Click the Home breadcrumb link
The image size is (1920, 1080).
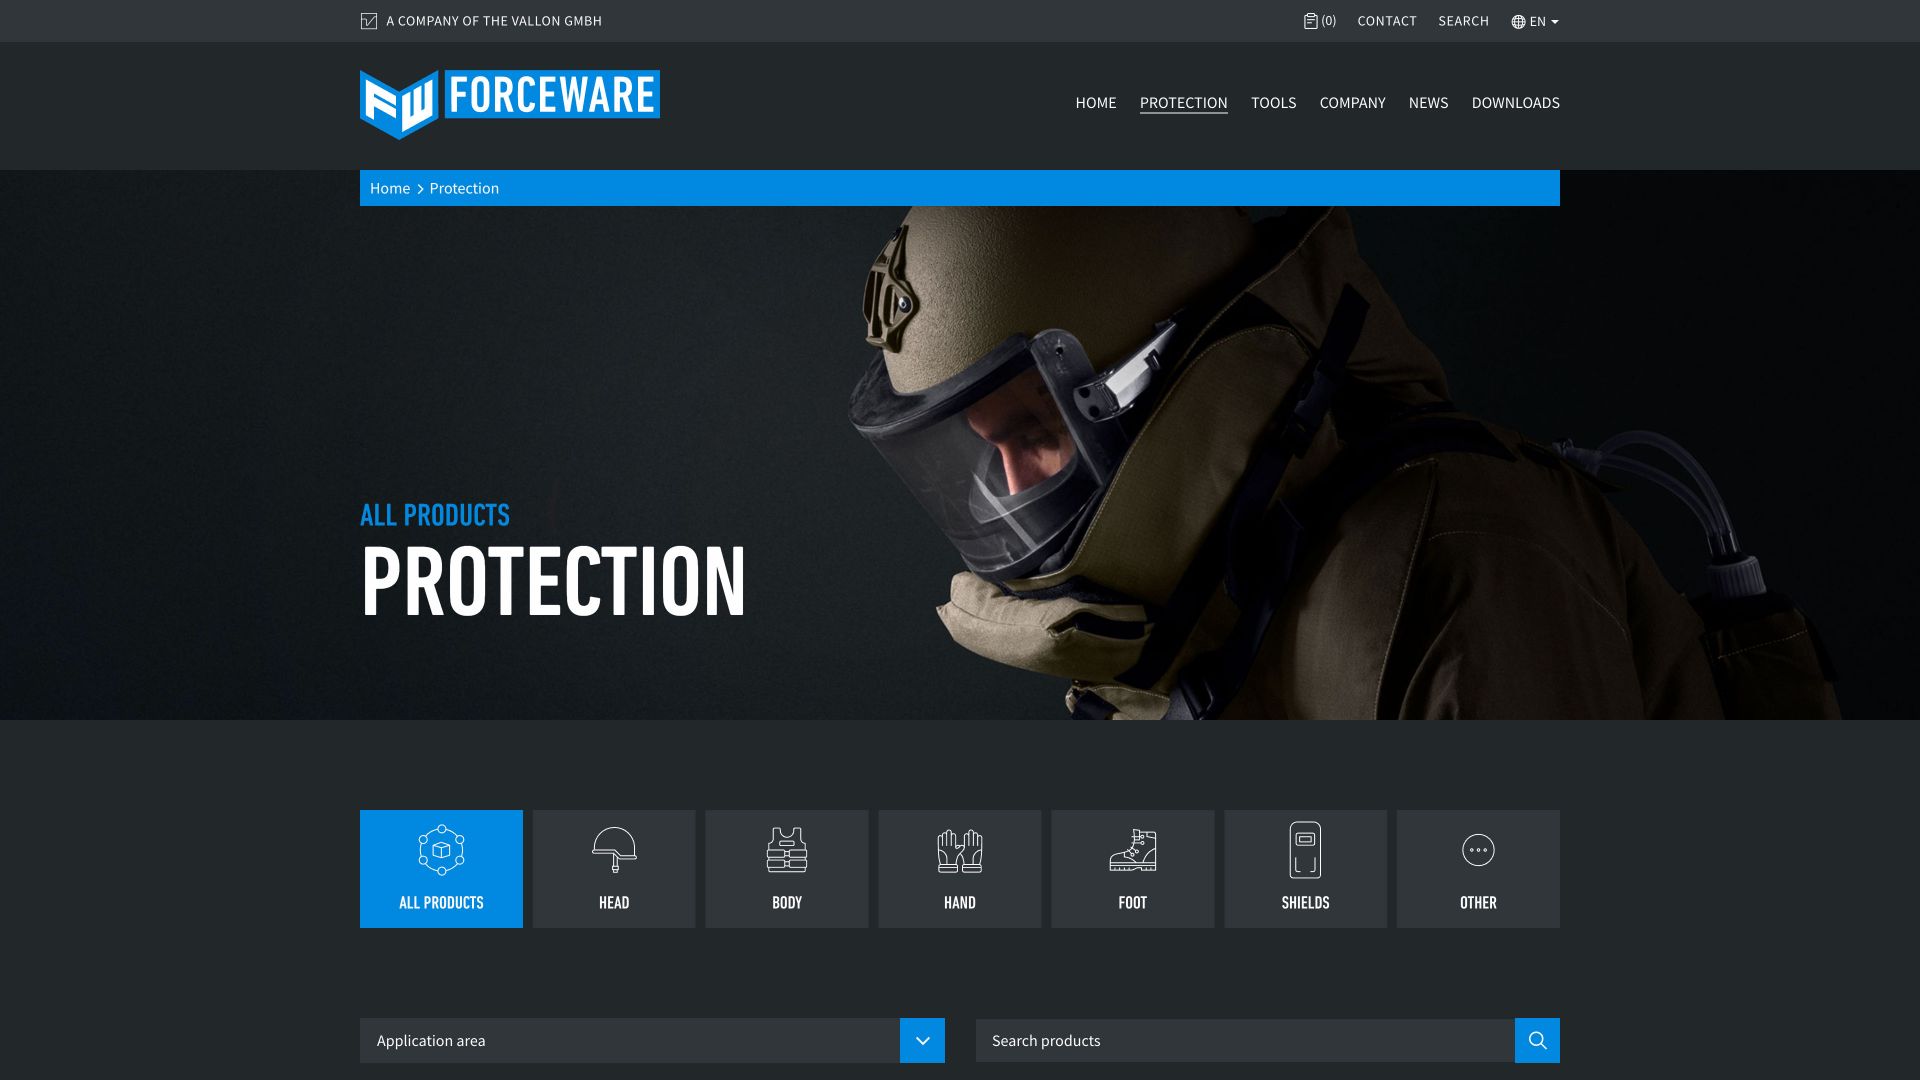click(390, 188)
